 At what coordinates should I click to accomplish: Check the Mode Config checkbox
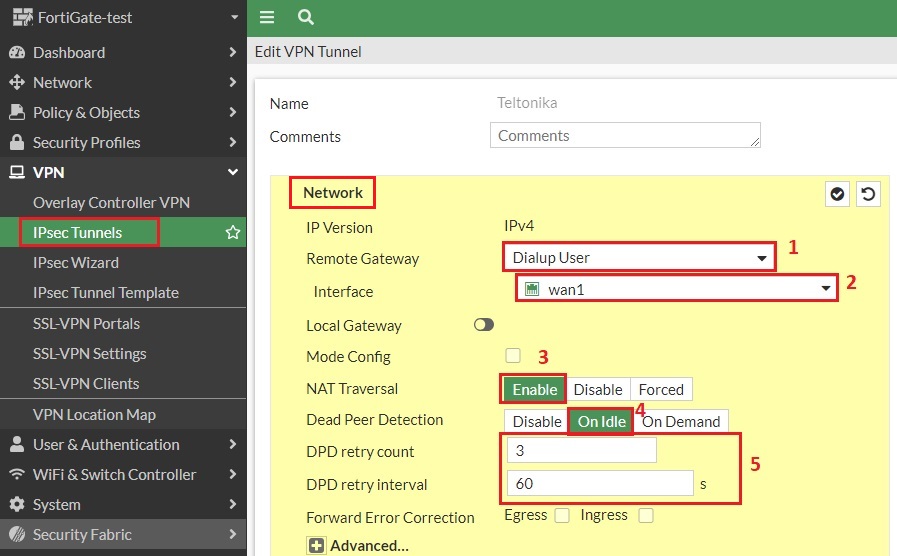click(513, 355)
